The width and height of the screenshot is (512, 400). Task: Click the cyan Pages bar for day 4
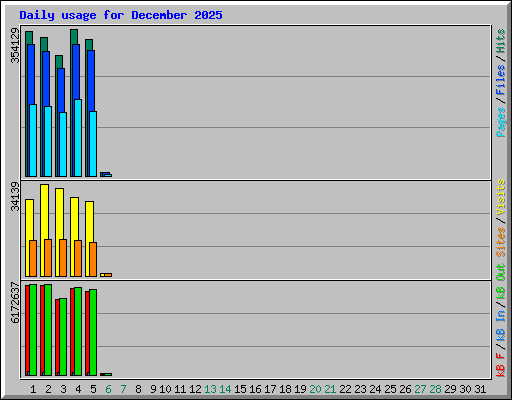click(x=78, y=138)
